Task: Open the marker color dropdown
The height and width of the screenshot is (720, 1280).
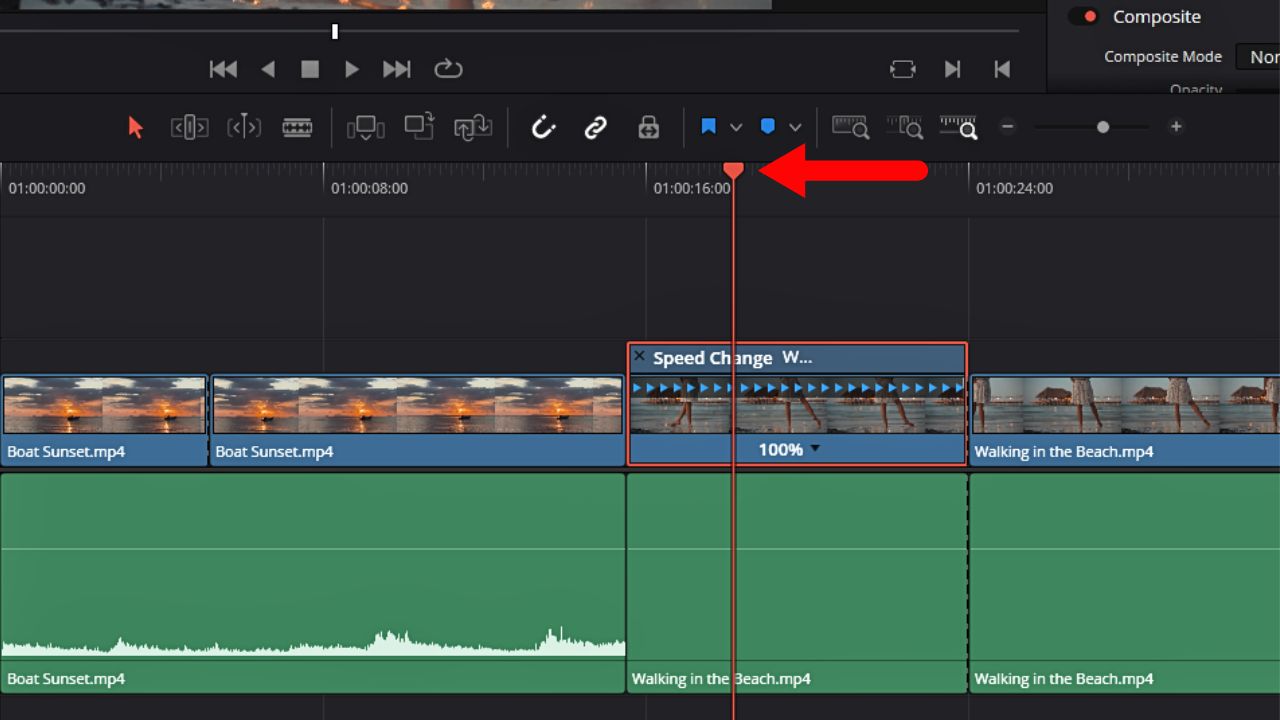Action: pyautogui.click(x=795, y=127)
